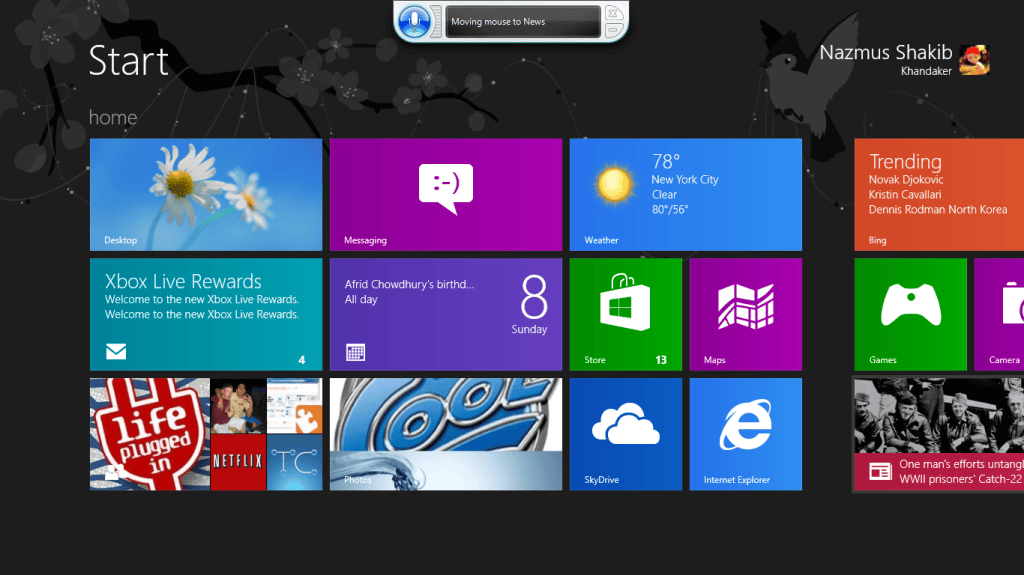1024x575 pixels.
Task: Open the Desktop tile
Action: pyautogui.click(x=206, y=194)
